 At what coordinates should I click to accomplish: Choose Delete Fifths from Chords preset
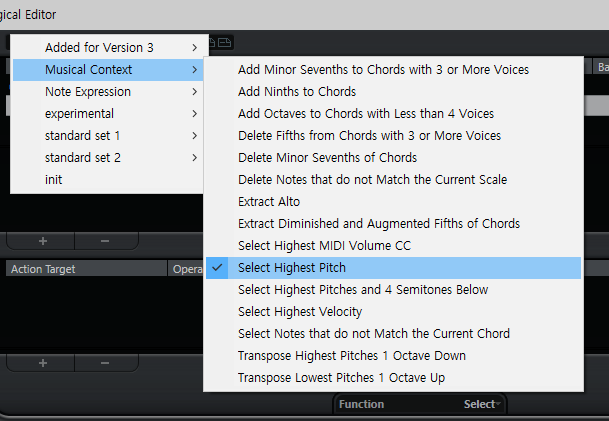393,136
